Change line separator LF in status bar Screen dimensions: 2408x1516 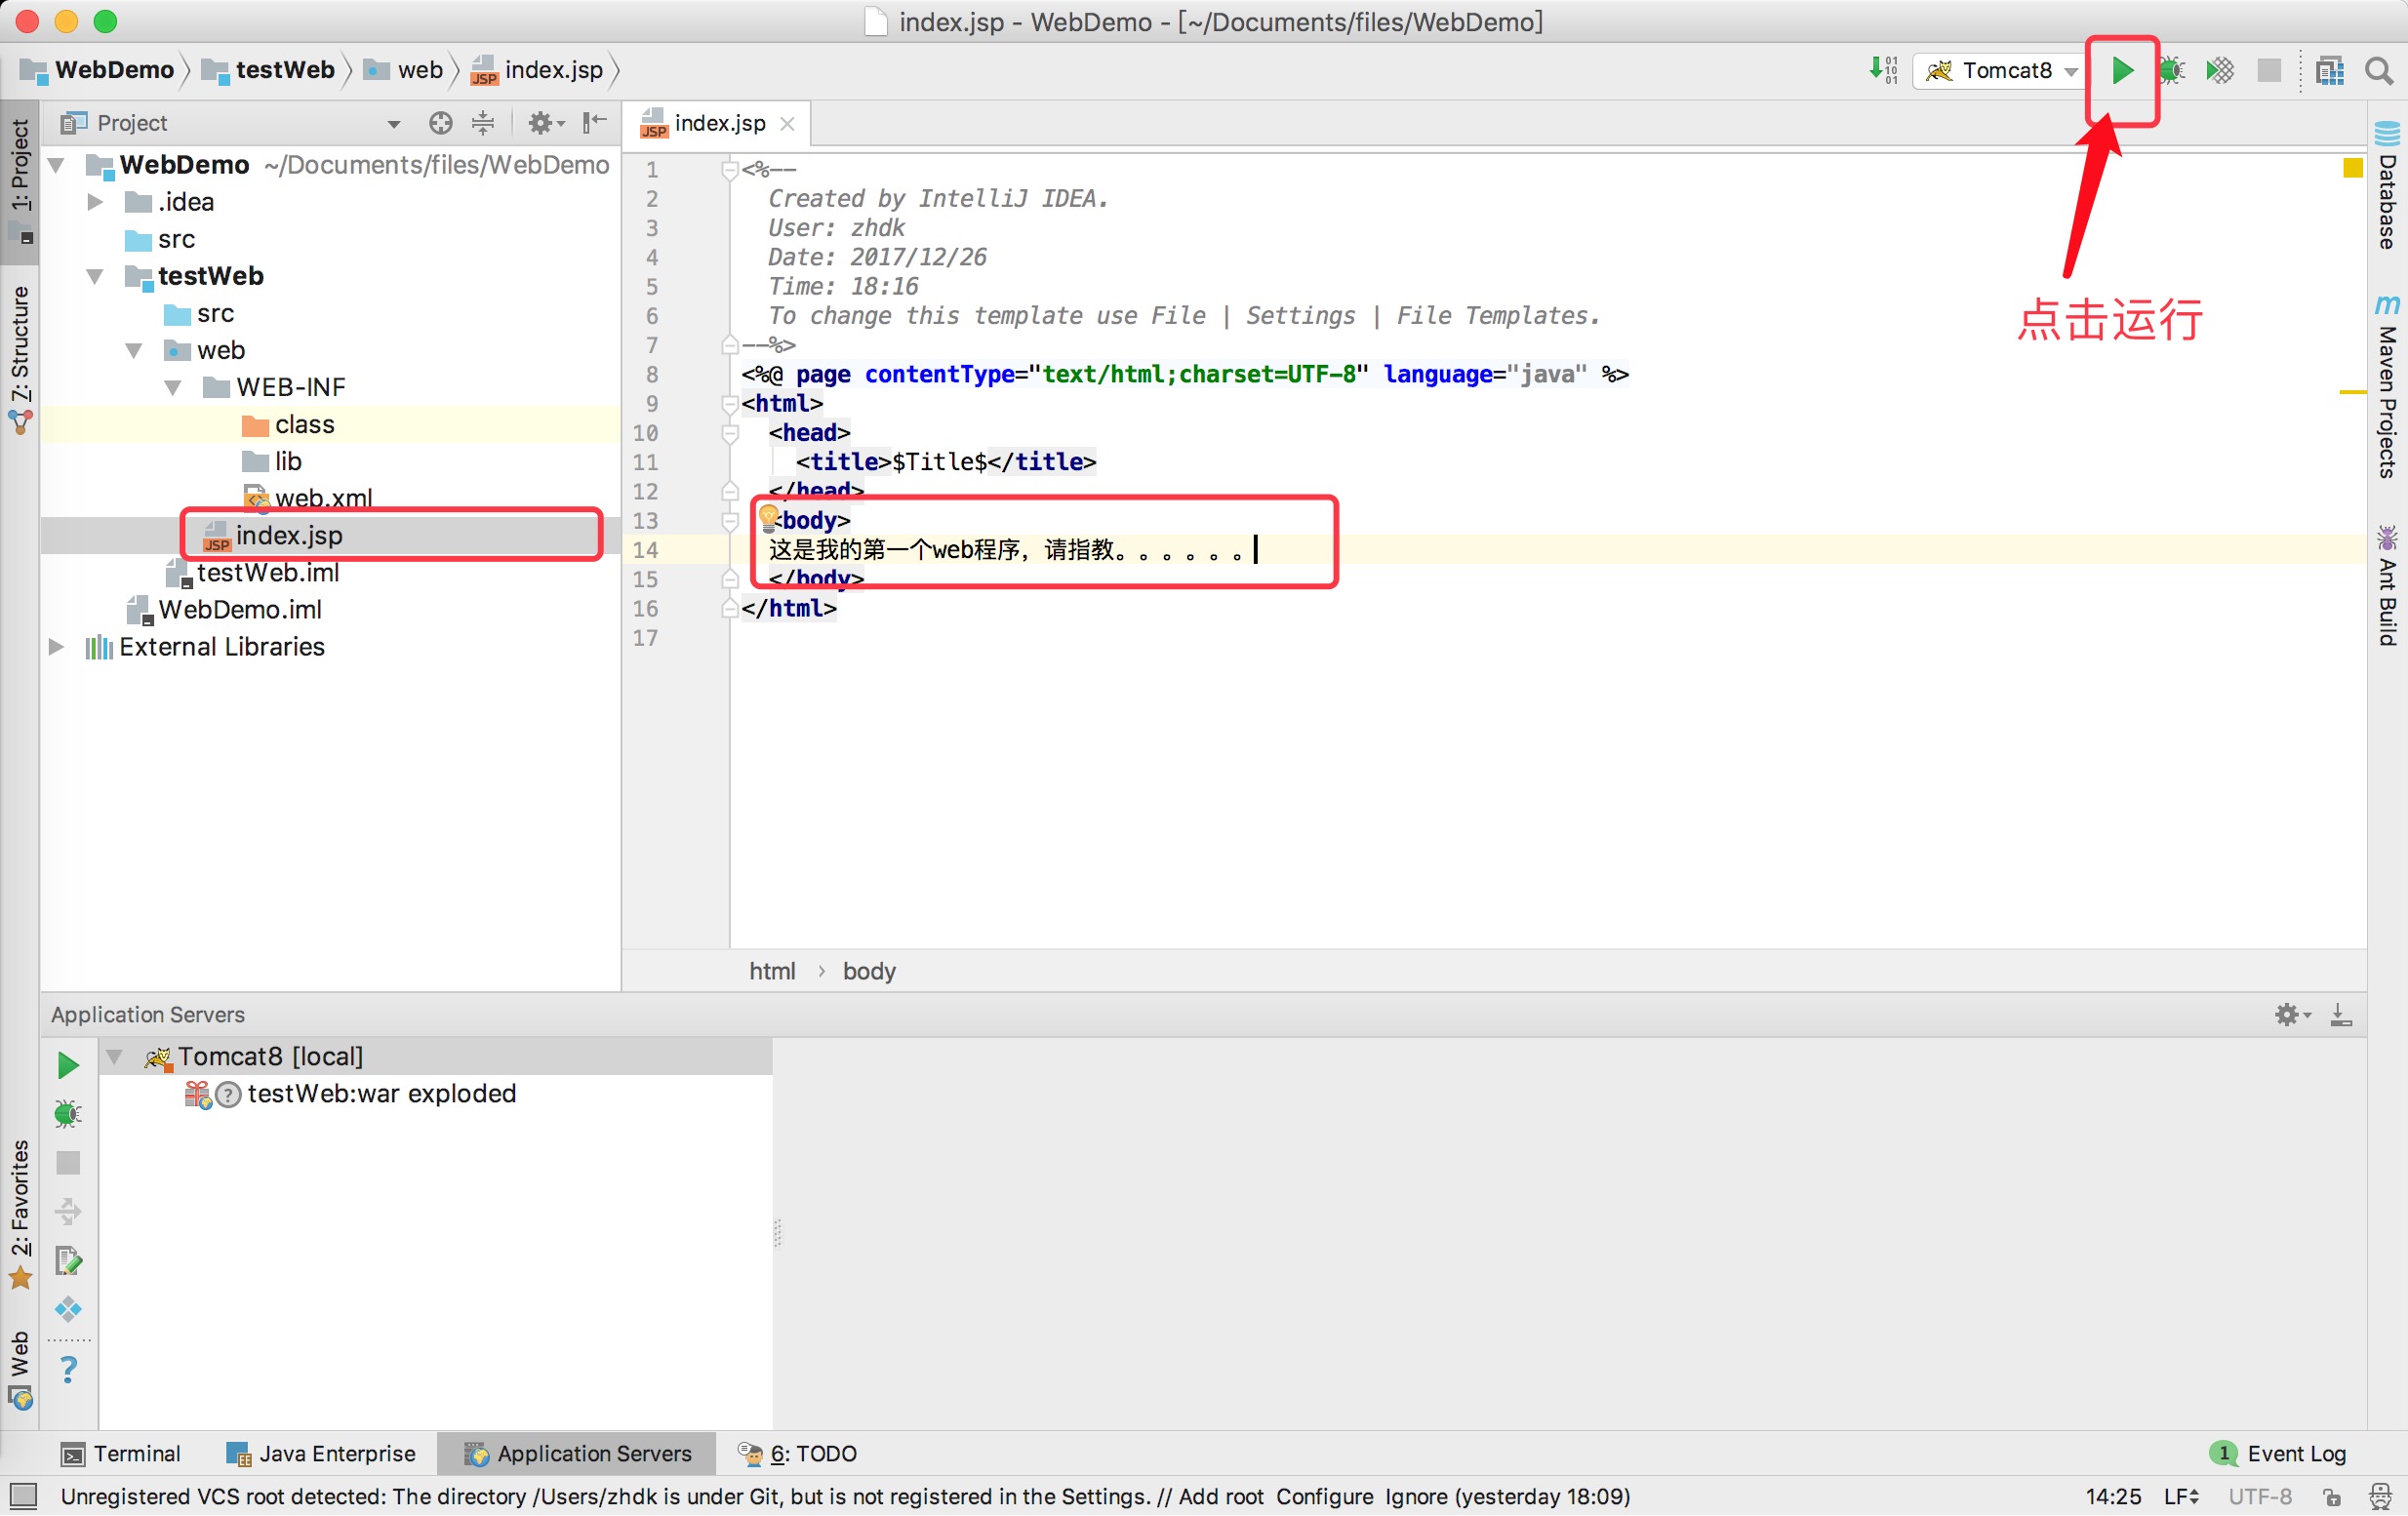(2181, 1497)
